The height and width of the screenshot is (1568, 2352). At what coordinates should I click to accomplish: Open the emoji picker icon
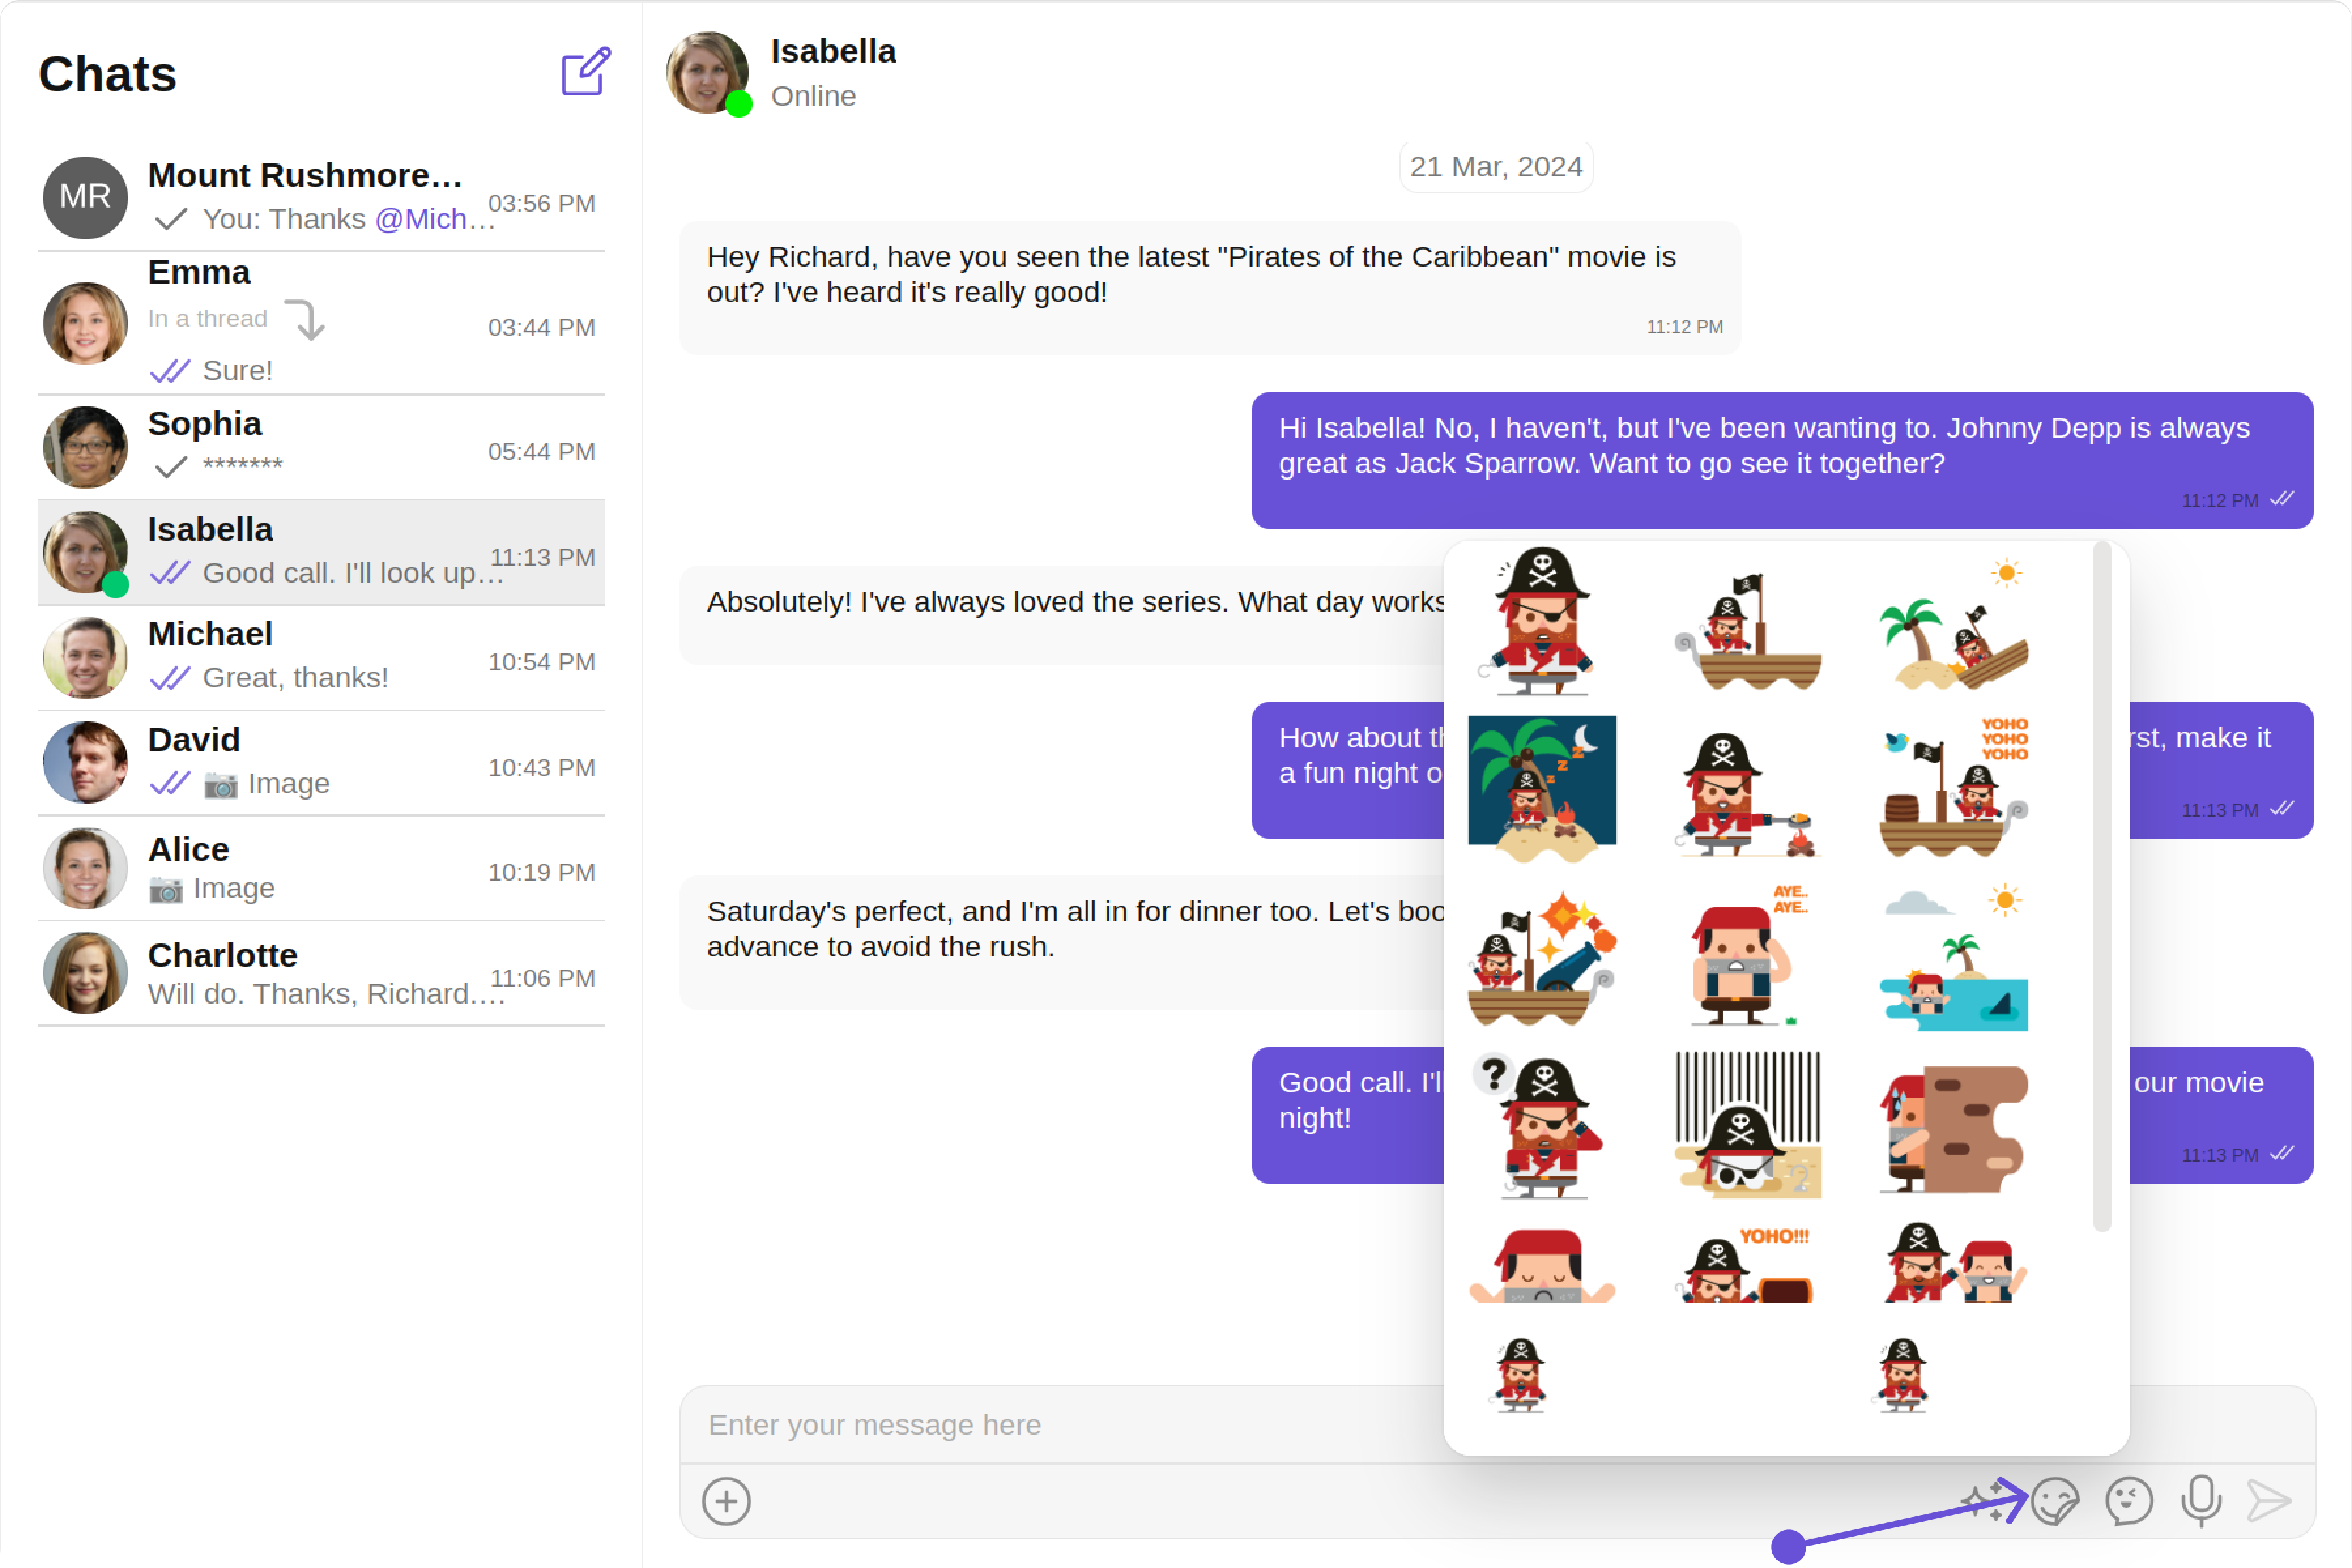(x=2128, y=1501)
